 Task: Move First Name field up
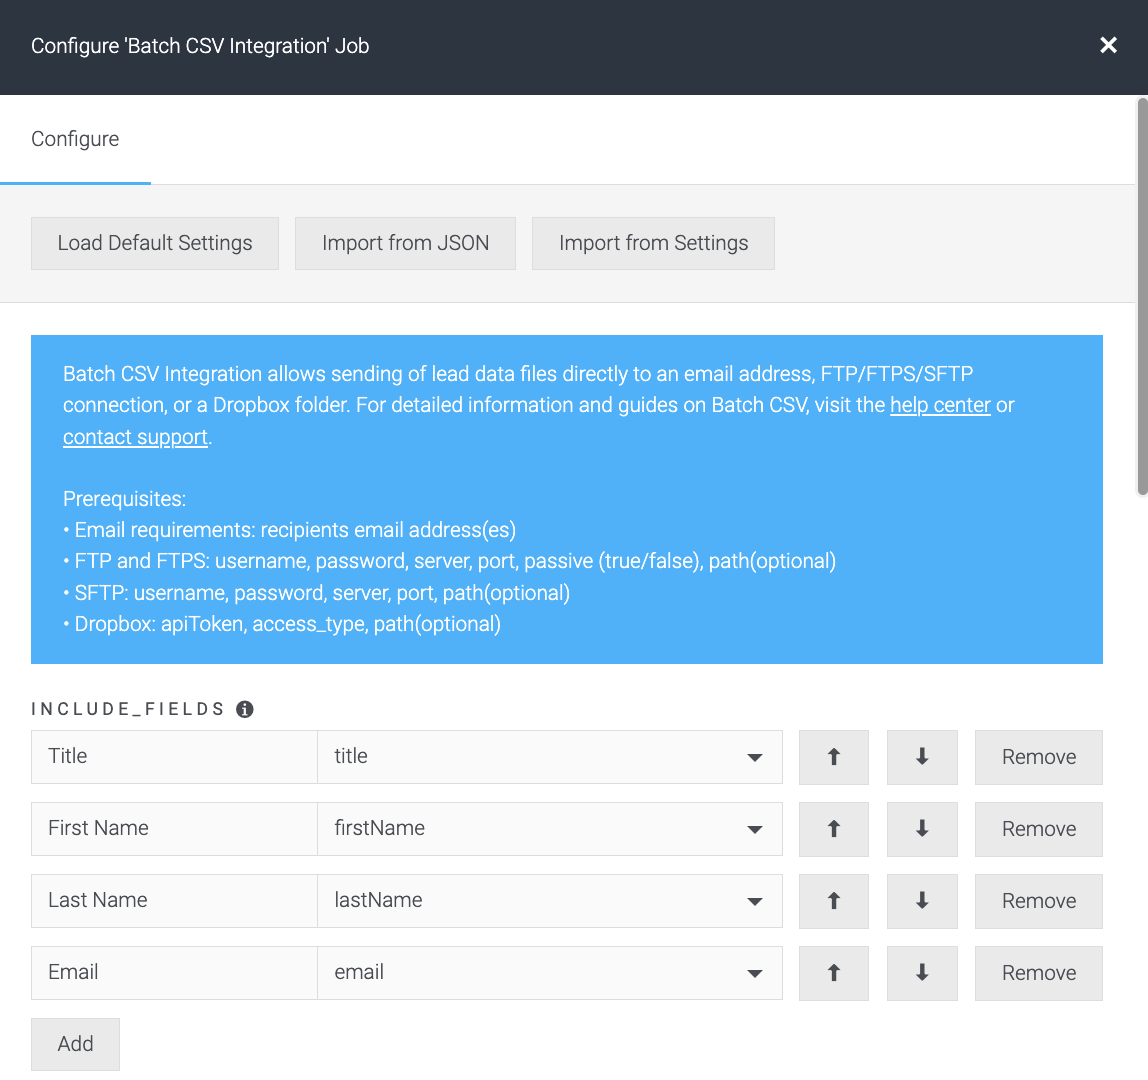(833, 829)
